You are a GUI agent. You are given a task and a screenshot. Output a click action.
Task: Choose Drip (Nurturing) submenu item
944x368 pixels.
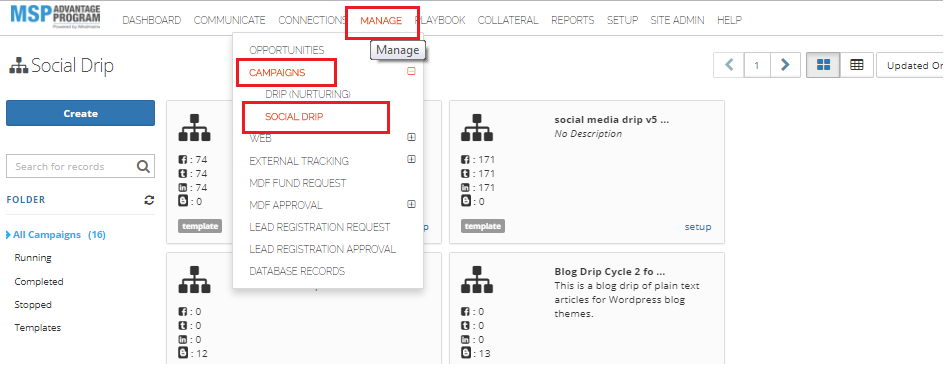click(x=308, y=95)
